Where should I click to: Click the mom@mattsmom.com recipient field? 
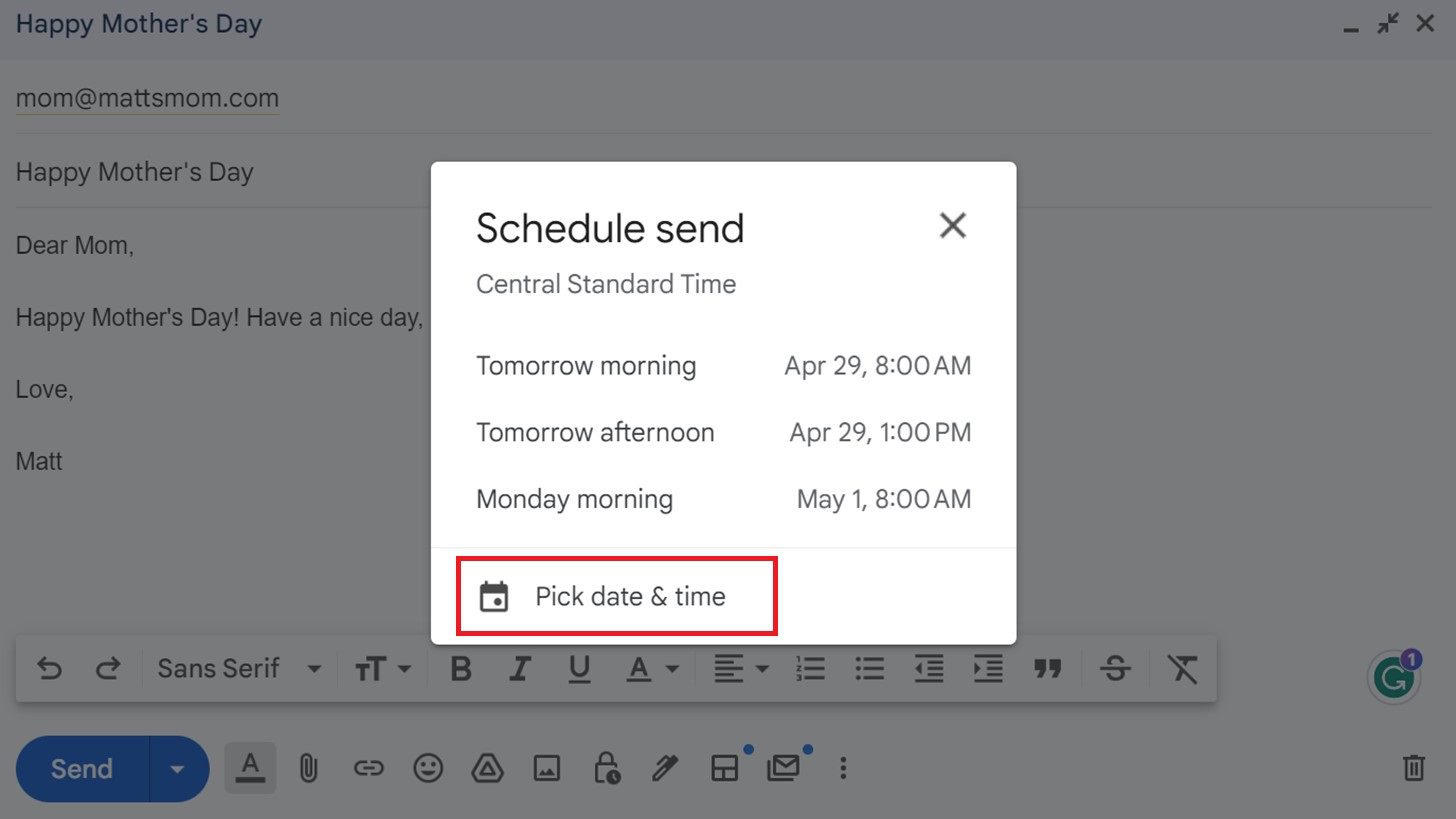[x=723, y=98]
